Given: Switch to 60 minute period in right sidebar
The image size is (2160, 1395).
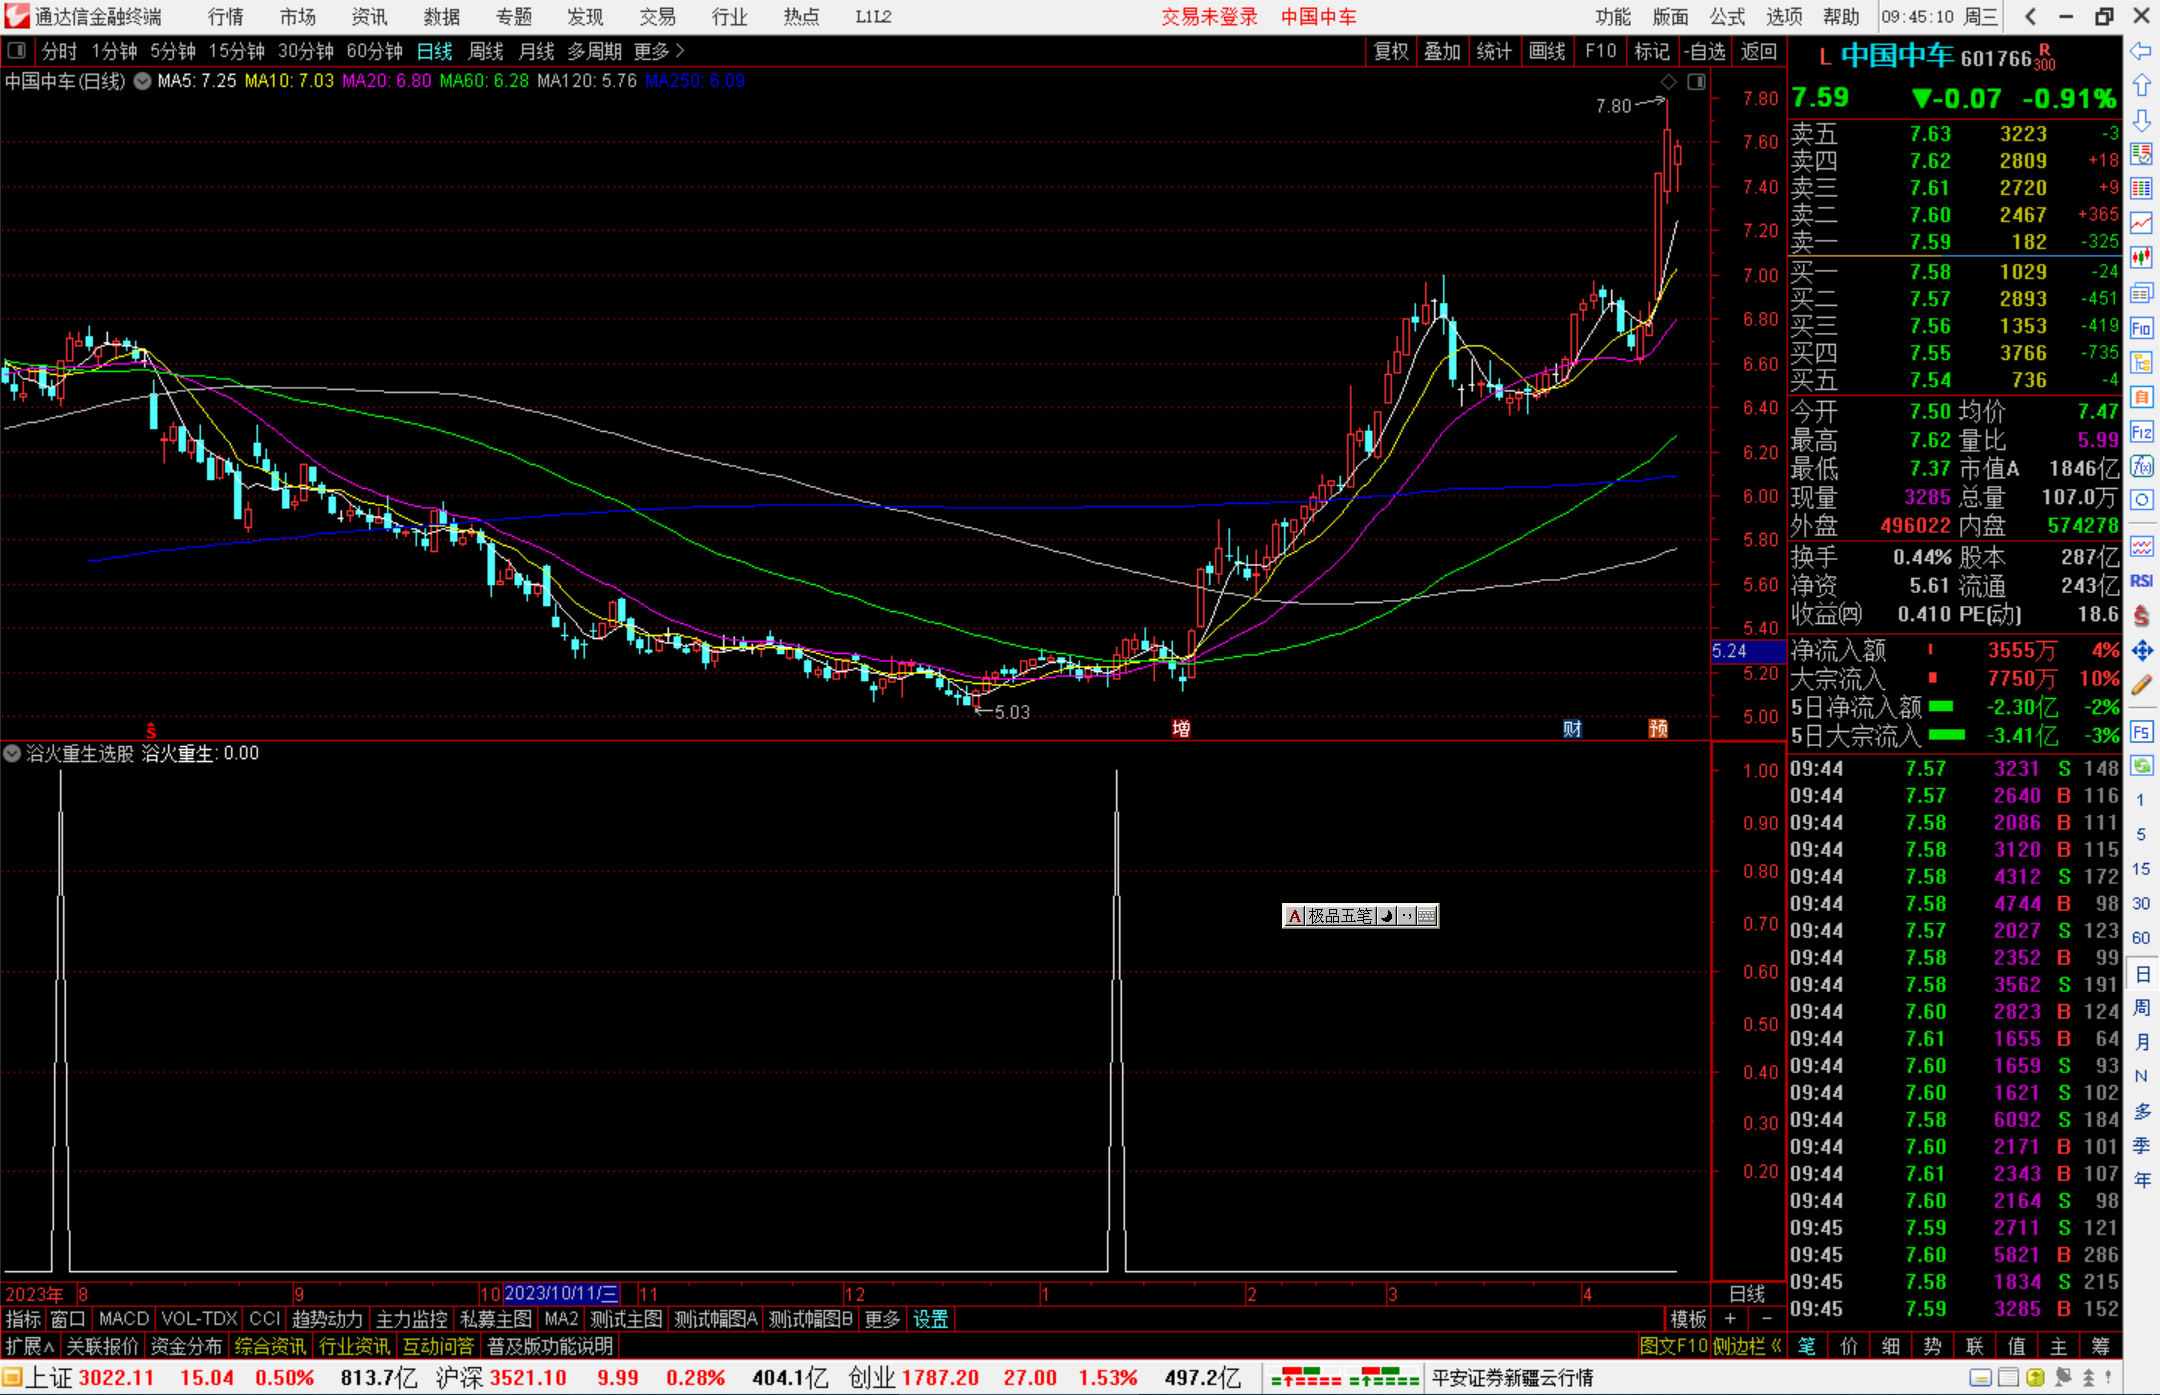Looking at the screenshot, I should click(x=2141, y=938).
